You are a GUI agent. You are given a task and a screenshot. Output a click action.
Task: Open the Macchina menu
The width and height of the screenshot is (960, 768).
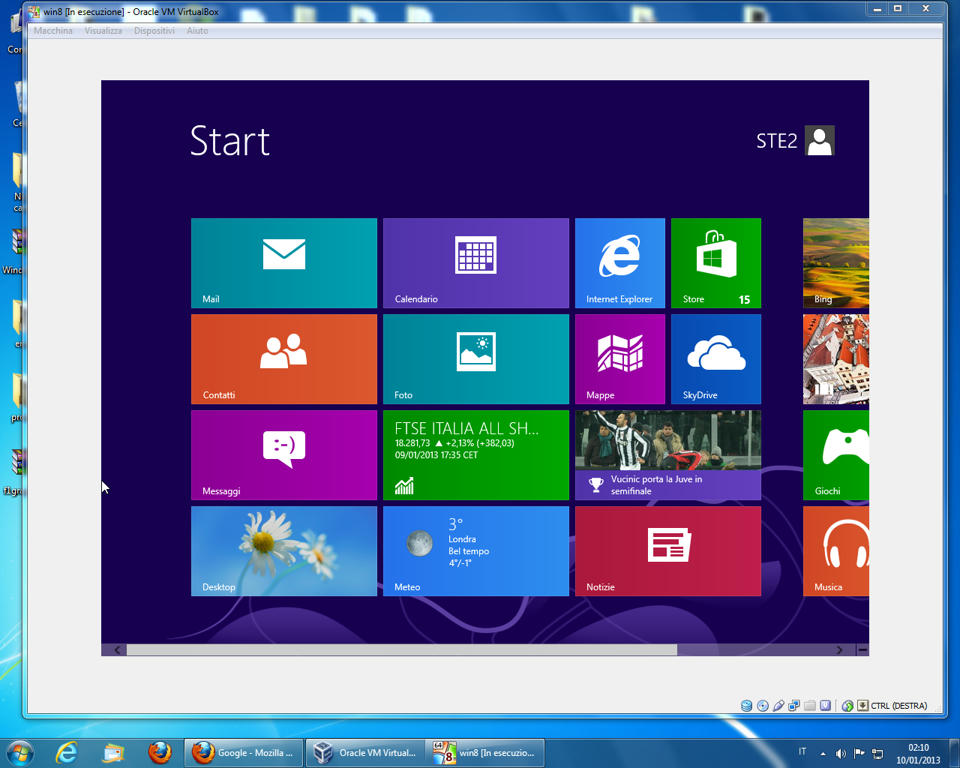pos(53,31)
